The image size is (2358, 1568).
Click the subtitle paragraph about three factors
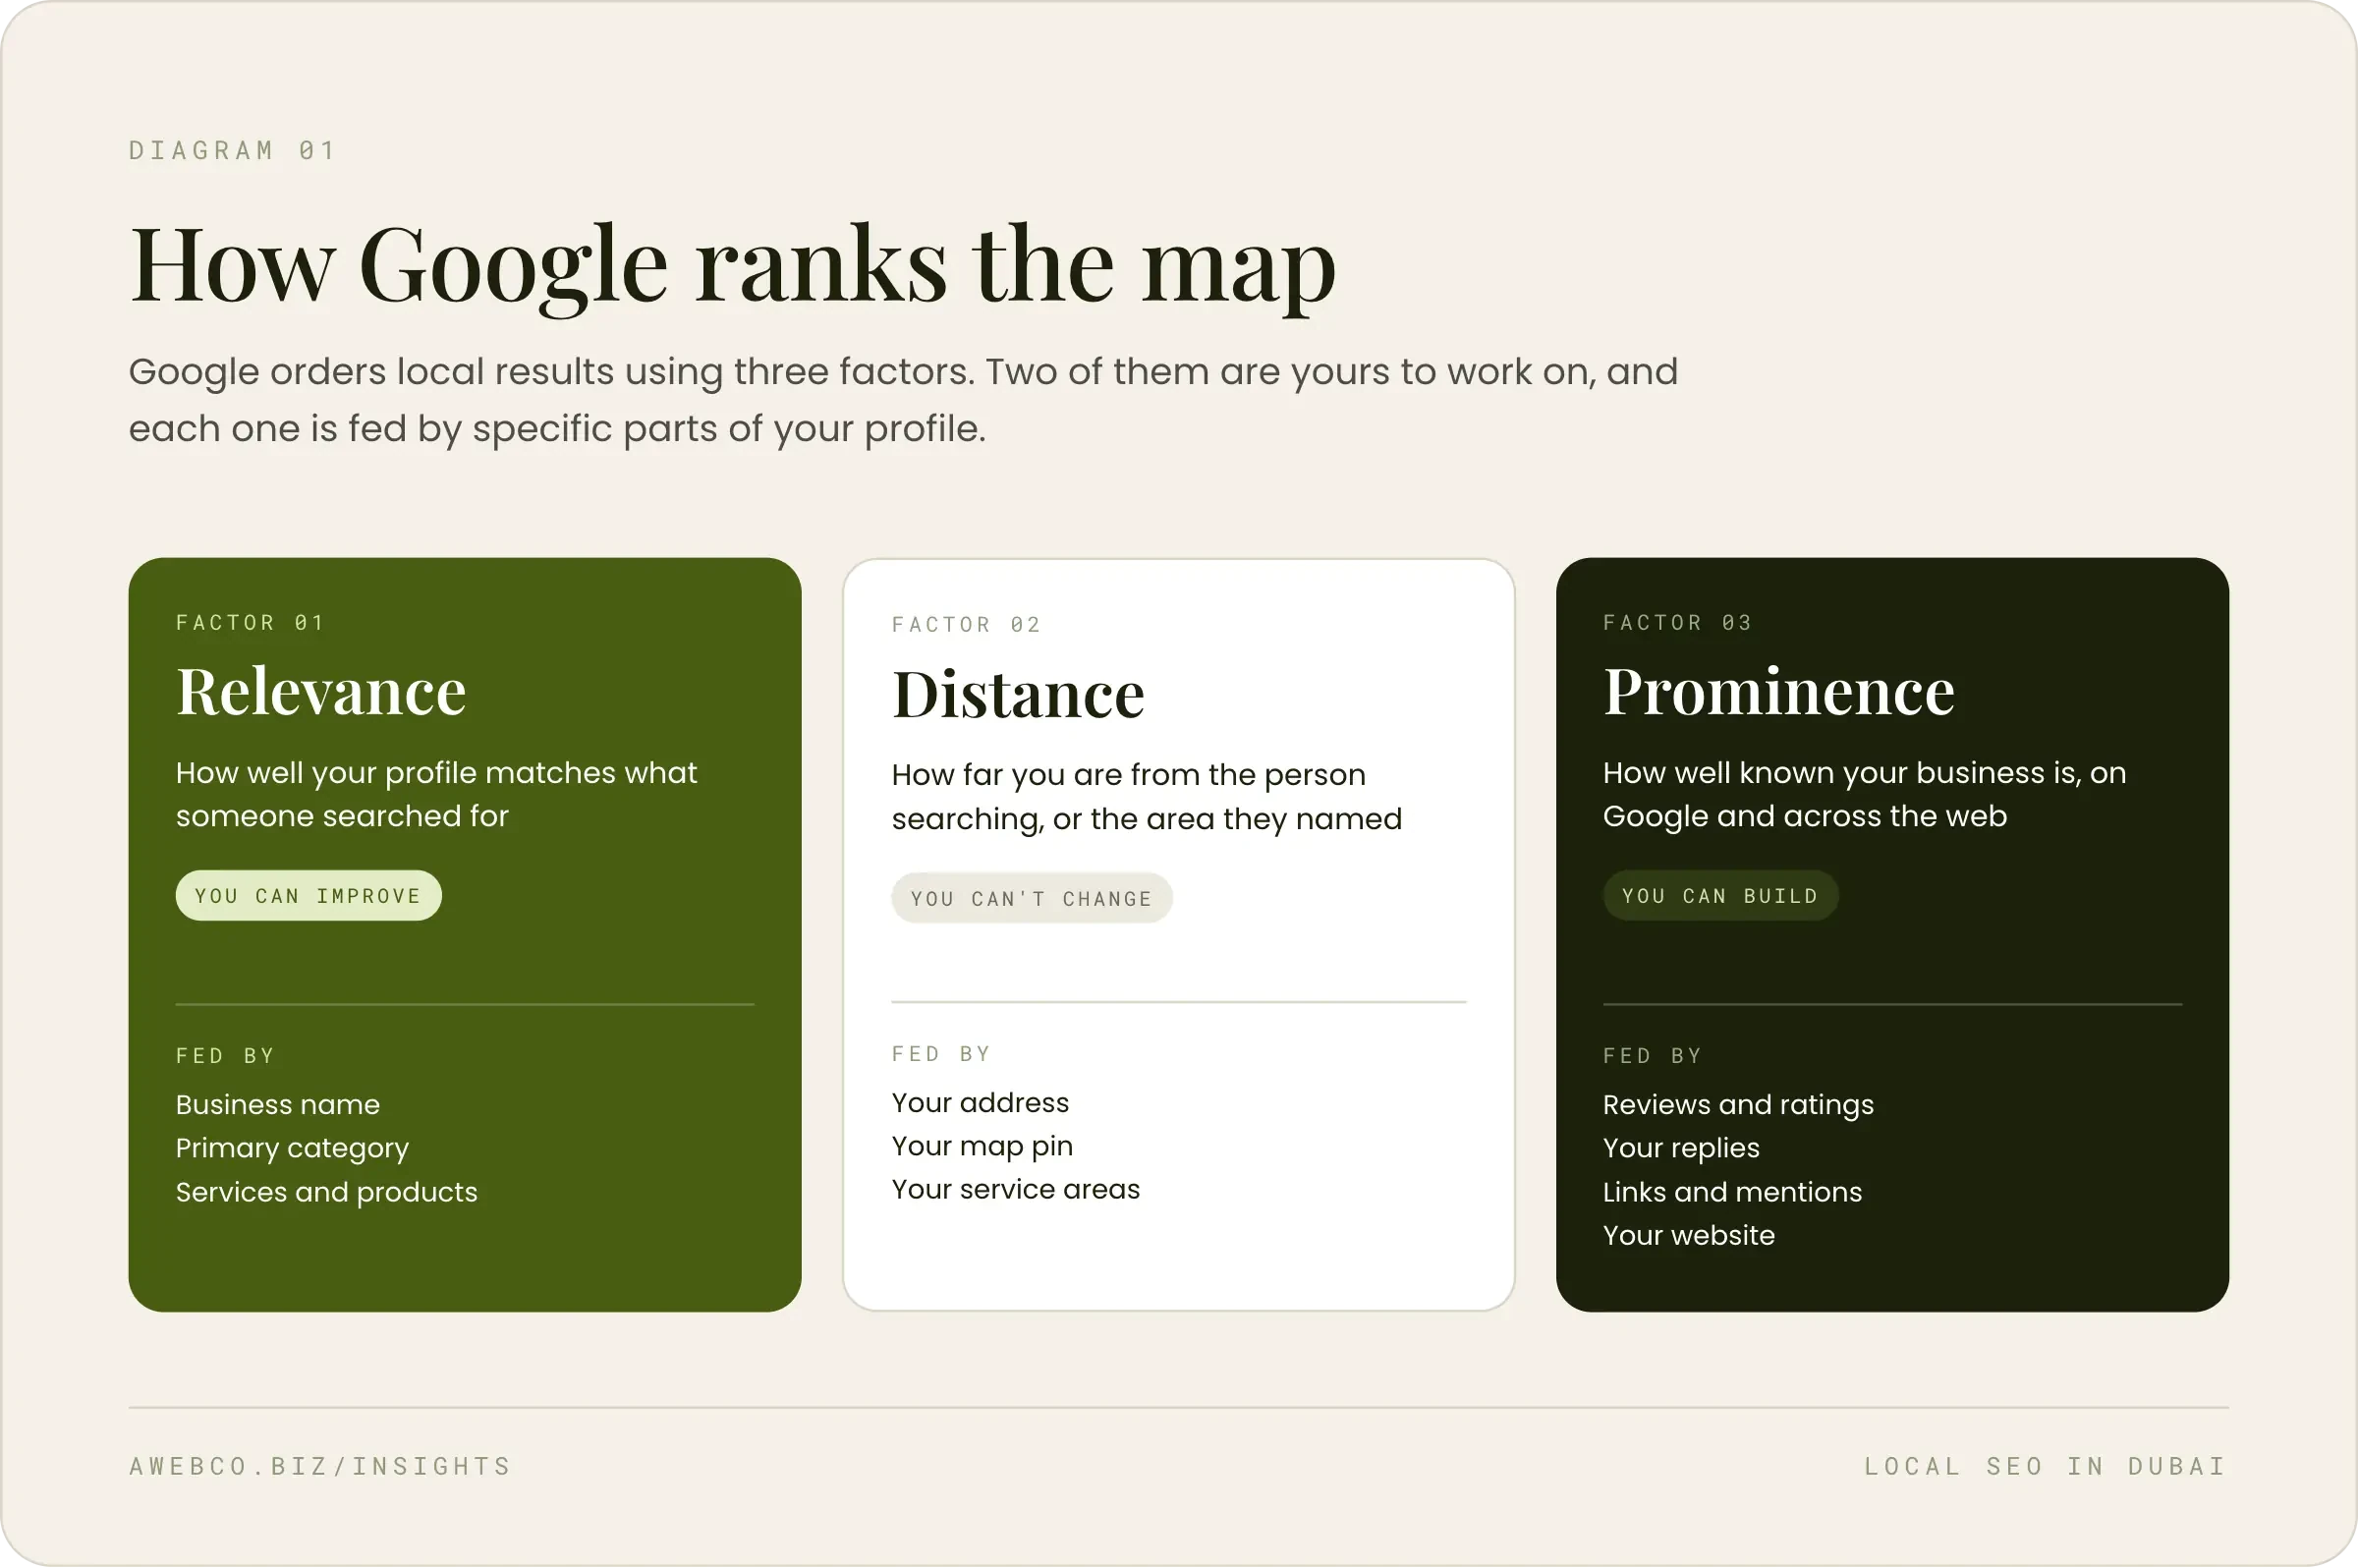click(903, 400)
